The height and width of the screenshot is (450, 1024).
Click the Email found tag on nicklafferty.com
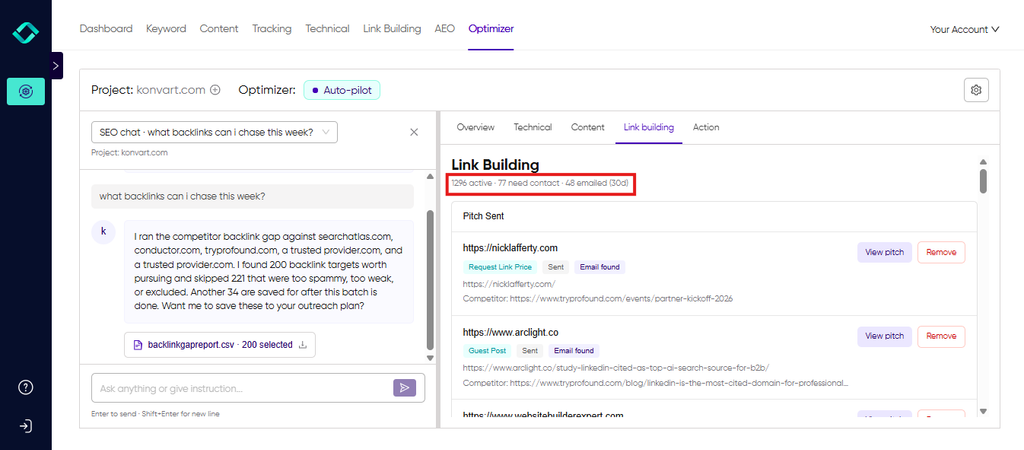point(600,267)
